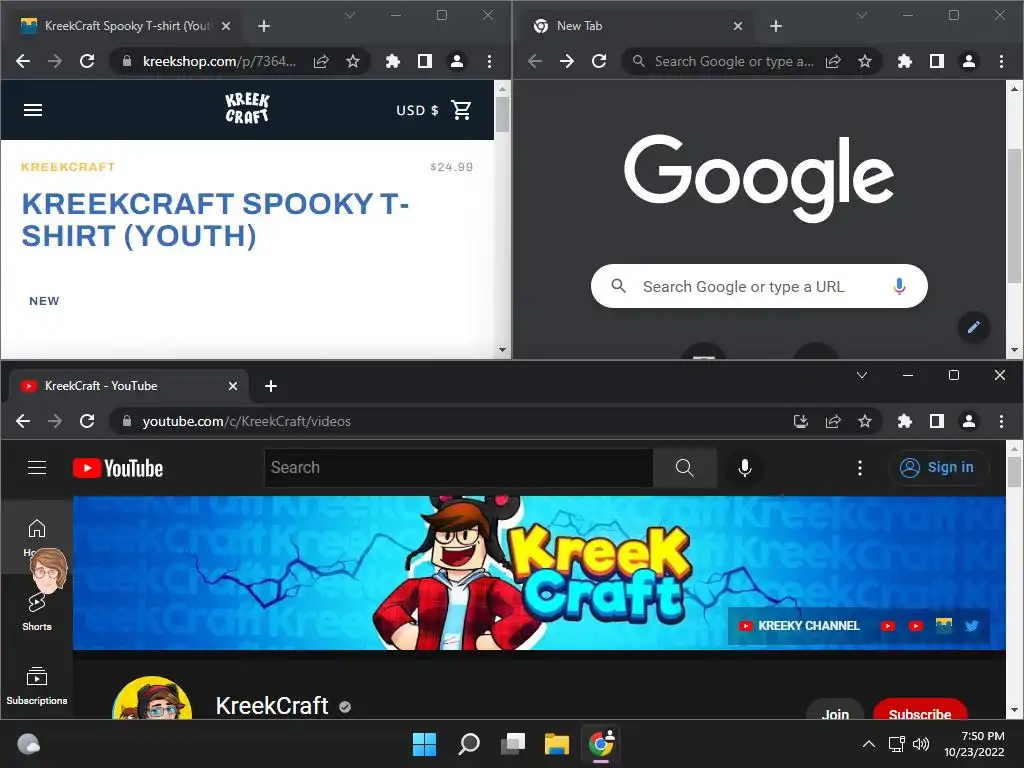Open YouTube guide hamburger menu
This screenshot has width=1024, height=768.
pos(37,468)
